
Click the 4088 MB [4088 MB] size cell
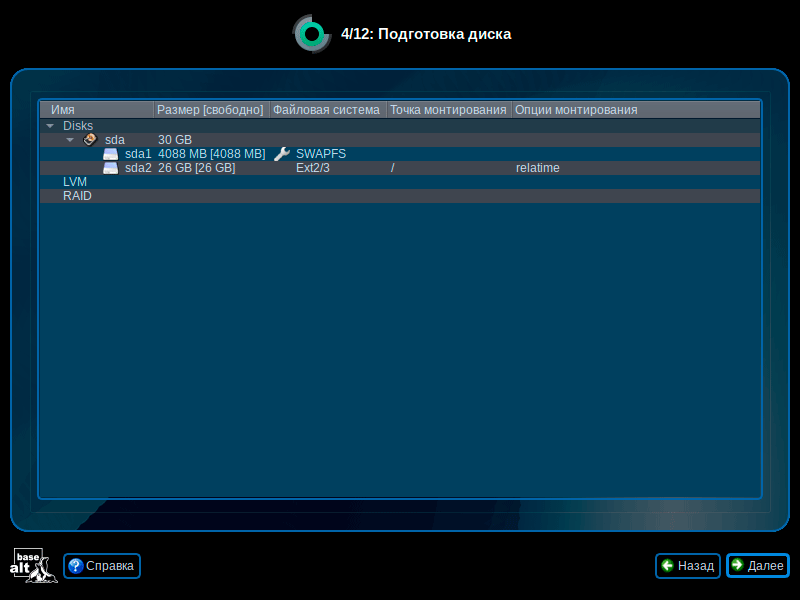click(x=211, y=154)
